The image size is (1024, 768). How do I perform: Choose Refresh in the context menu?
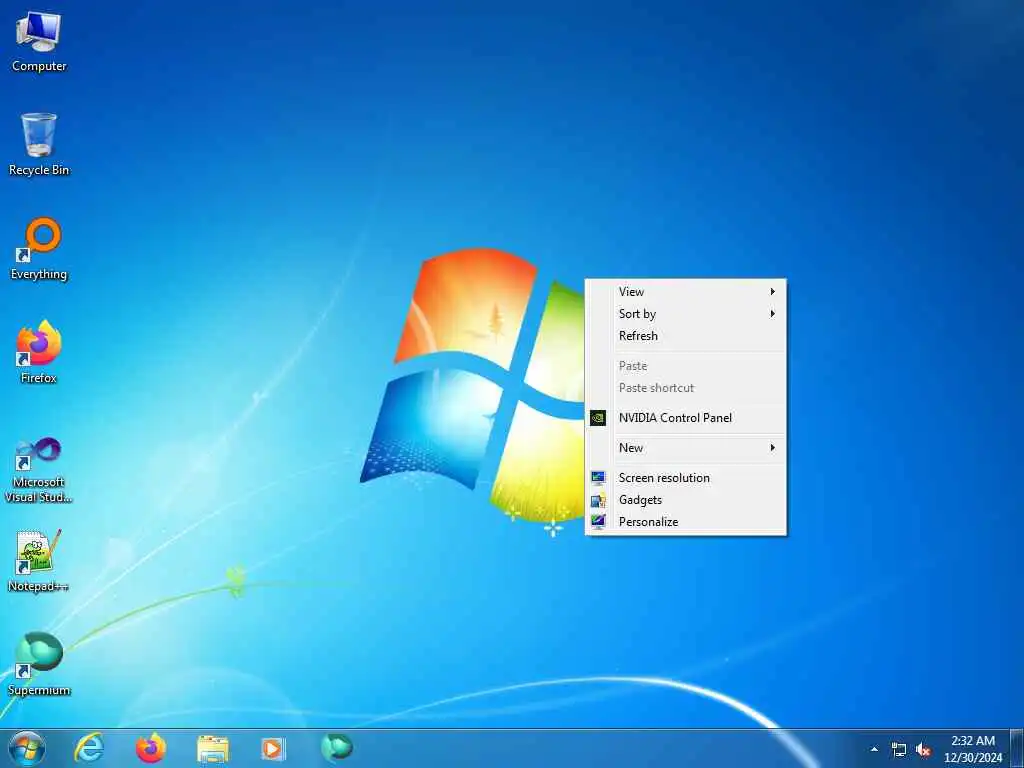tap(685, 336)
